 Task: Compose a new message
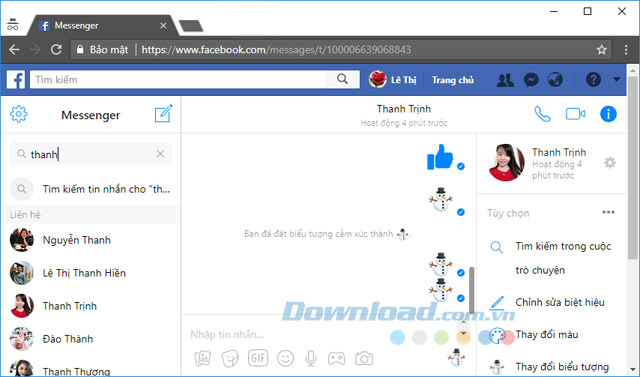pos(164,114)
